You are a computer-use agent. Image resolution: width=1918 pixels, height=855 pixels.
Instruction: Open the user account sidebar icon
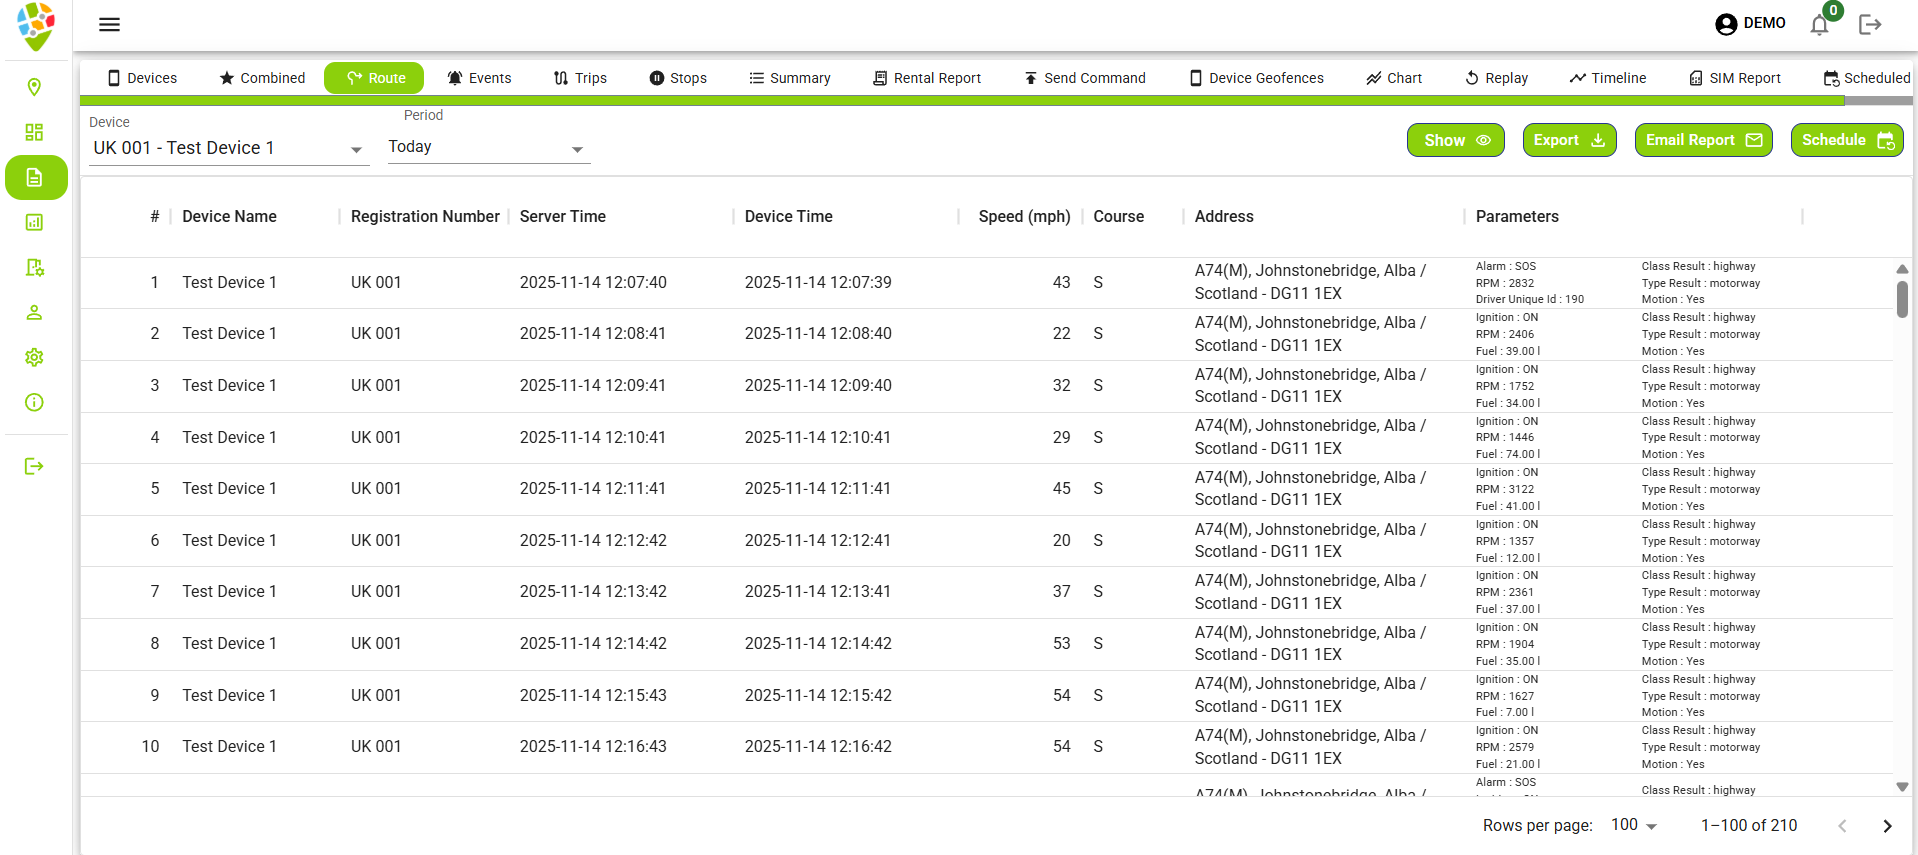[x=34, y=313]
